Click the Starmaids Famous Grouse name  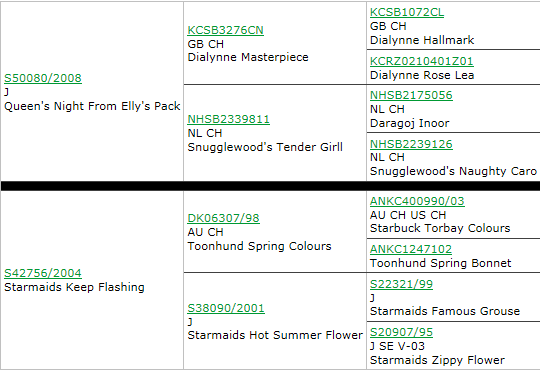coord(445,311)
